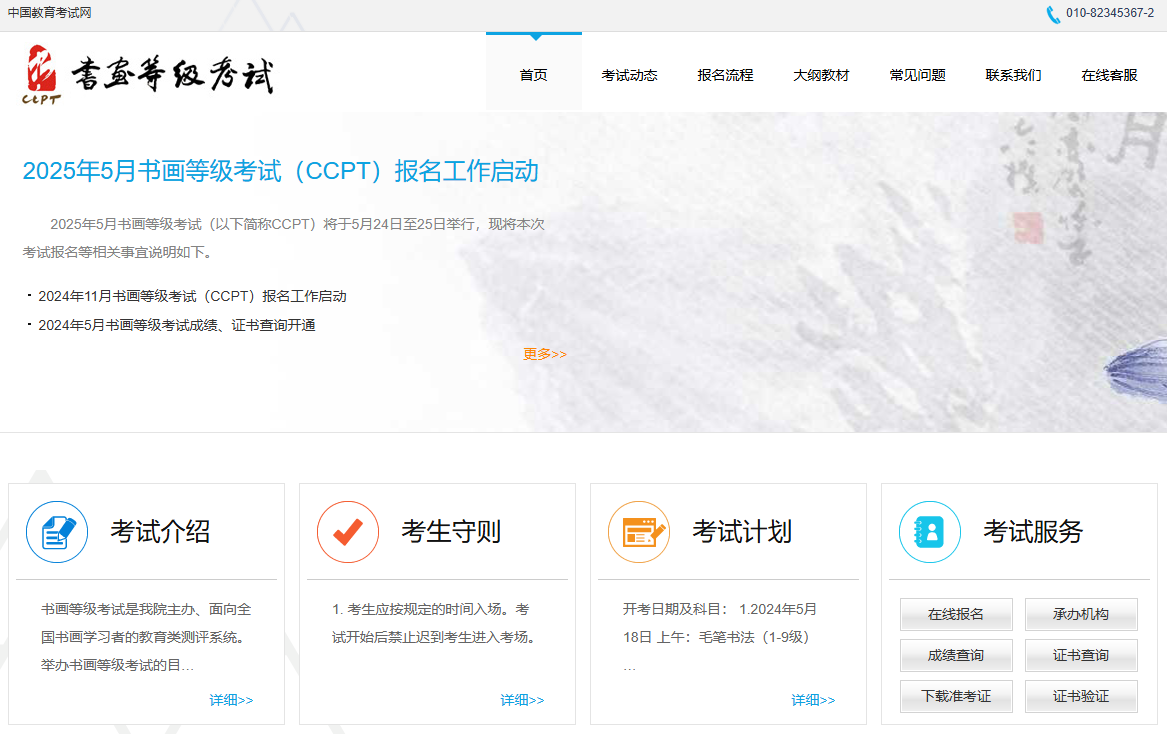
Task: Click the paragraph starting 2025年5月书画等级考试(以下简称CCPT)
Action: click(284, 238)
